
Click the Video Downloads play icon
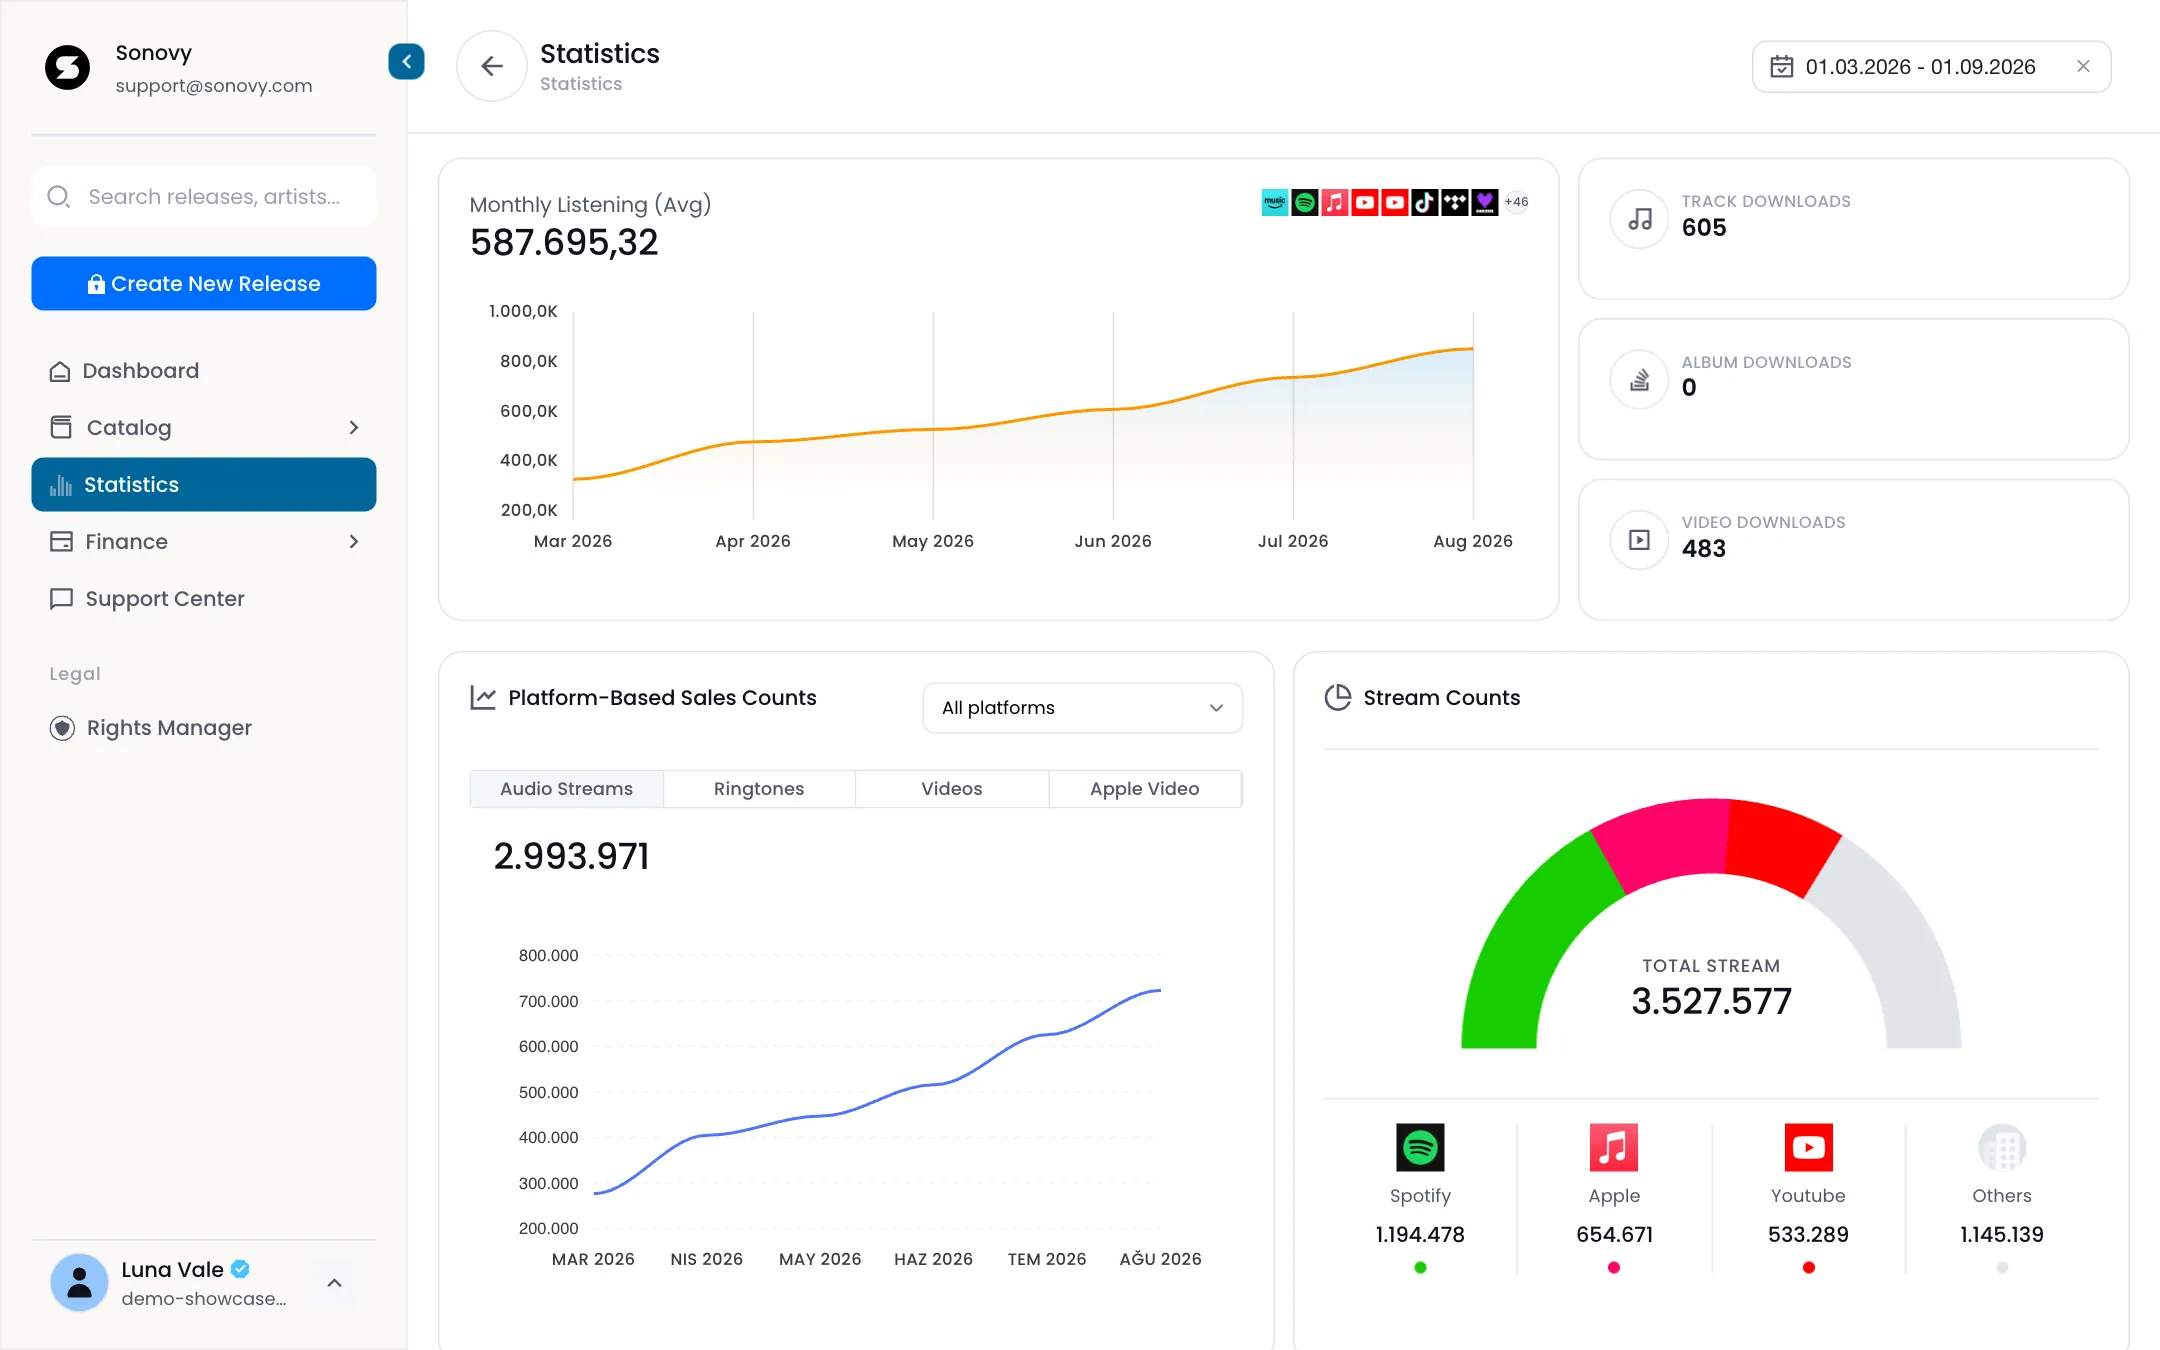pos(1640,540)
